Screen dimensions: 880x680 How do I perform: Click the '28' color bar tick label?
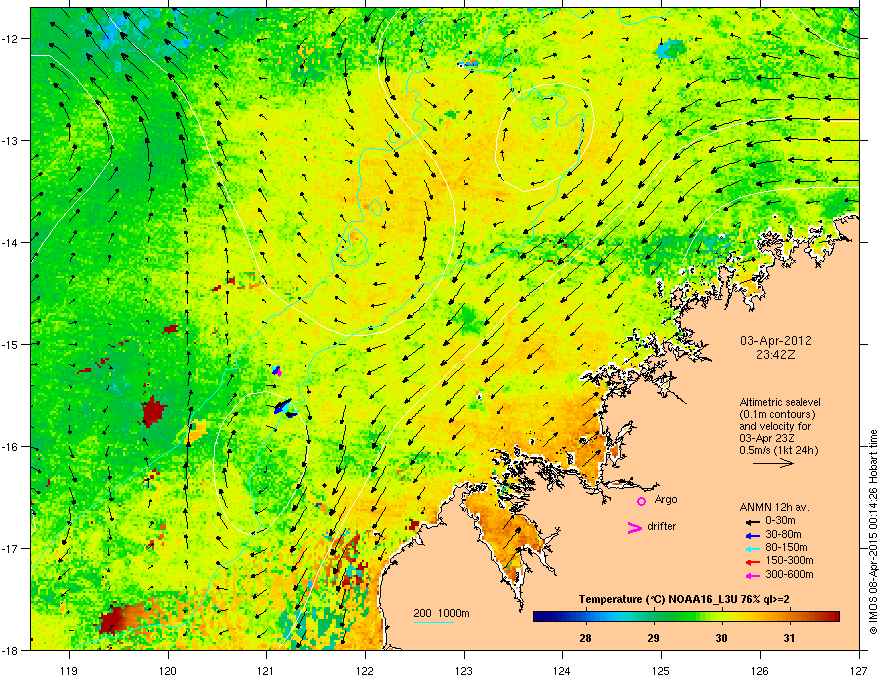point(585,638)
